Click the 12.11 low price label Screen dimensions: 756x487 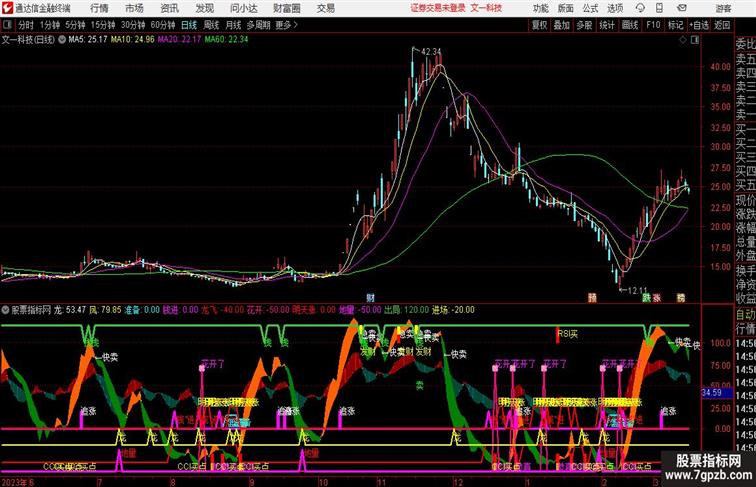(638, 291)
